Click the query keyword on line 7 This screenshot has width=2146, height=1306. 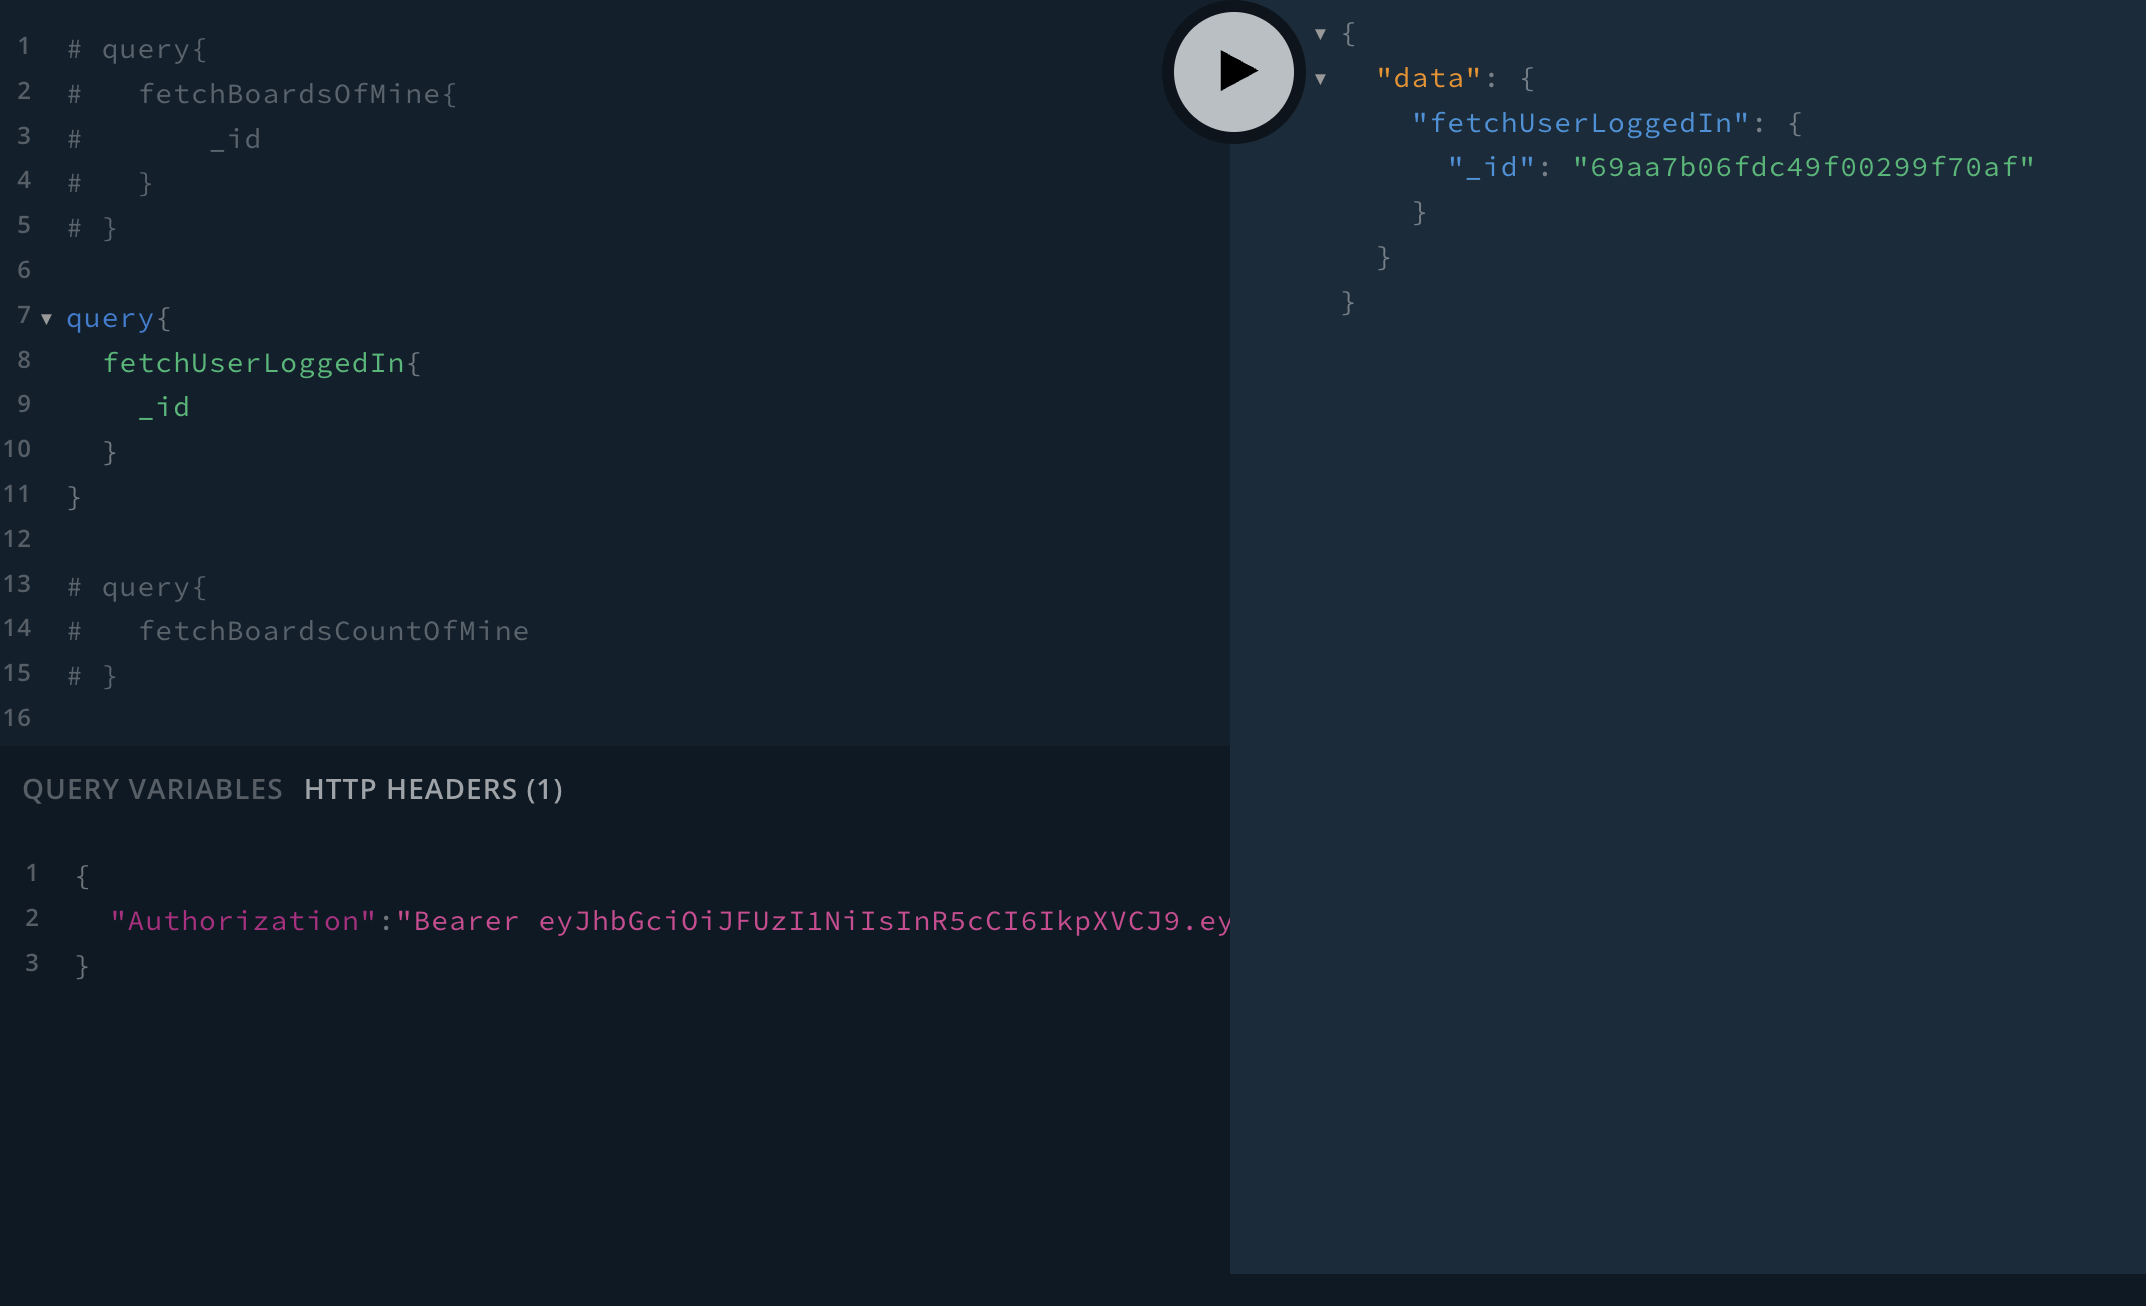(109, 319)
